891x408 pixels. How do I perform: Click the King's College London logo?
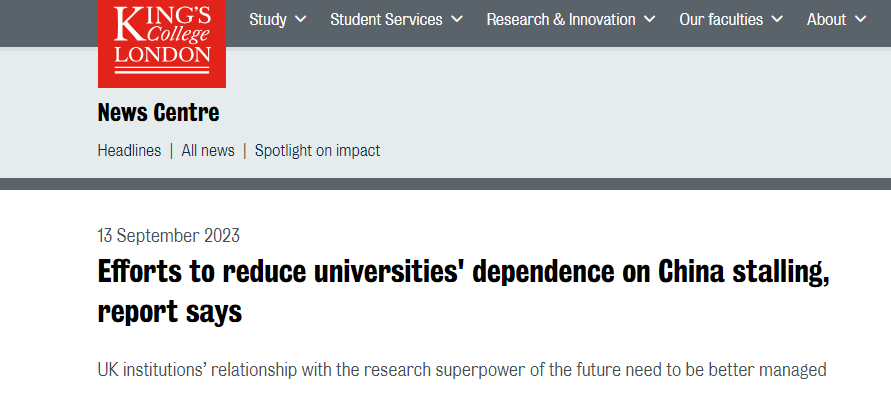tap(162, 40)
